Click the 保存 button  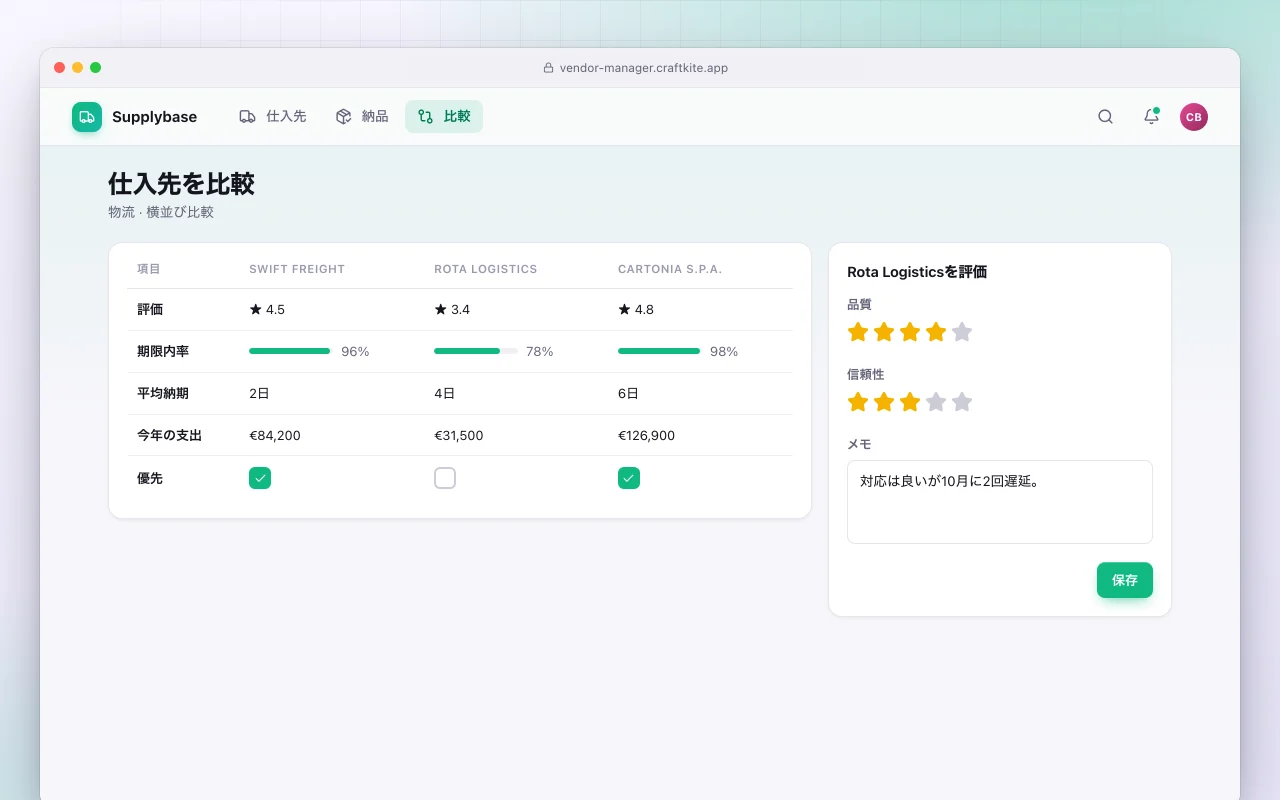pyautogui.click(x=1125, y=580)
